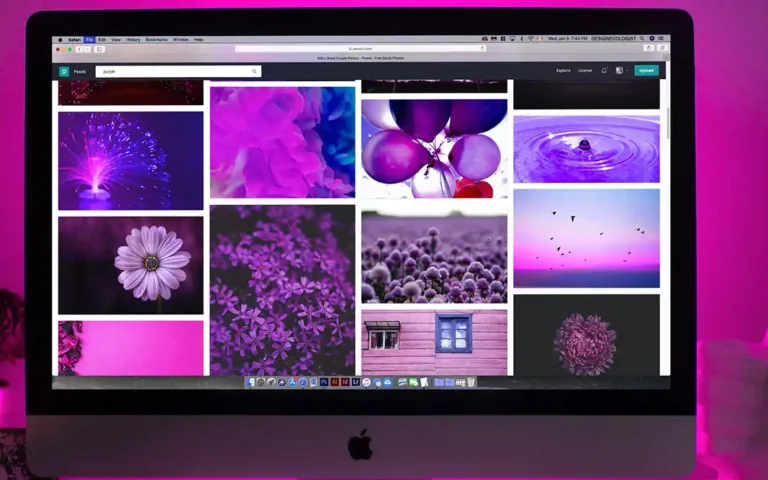Viewport: 768px width, 480px height.
Task: Click the Upload button
Action: (x=646, y=71)
